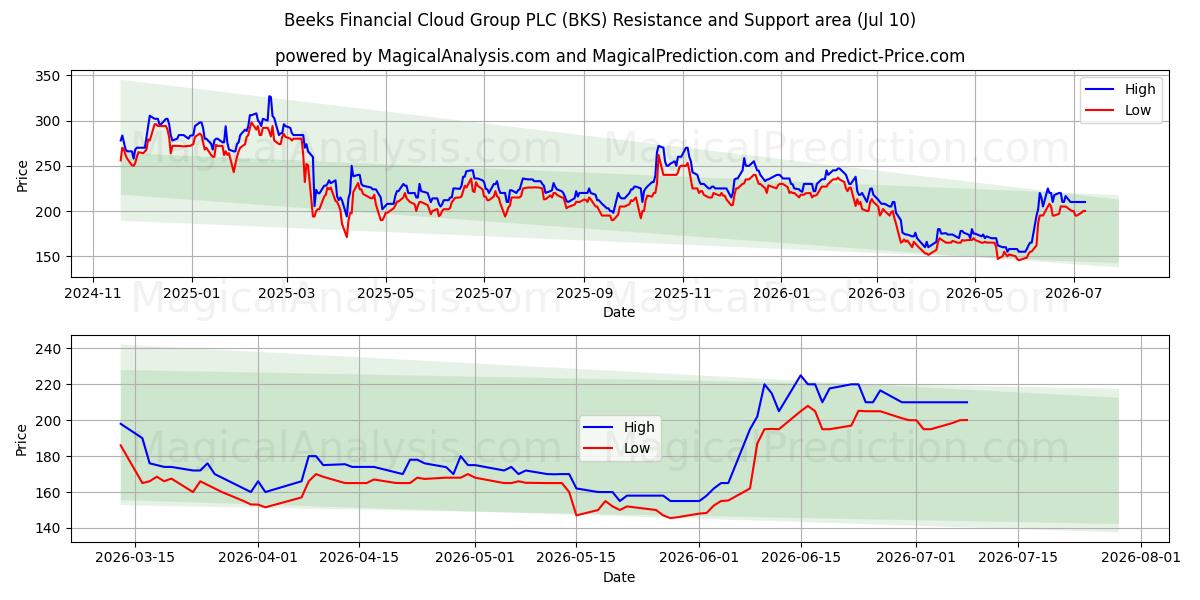
Task: Click the 2024-11 tick label on upper chart
Action: (93, 294)
